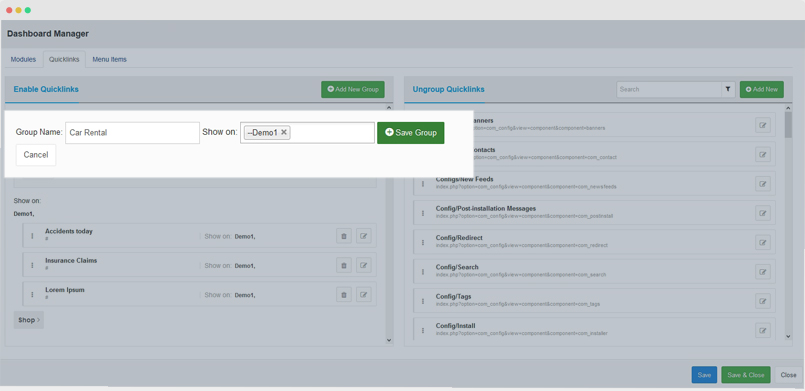
Task: Delete the Insurance Claims quicklink
Action: point(344,265)
